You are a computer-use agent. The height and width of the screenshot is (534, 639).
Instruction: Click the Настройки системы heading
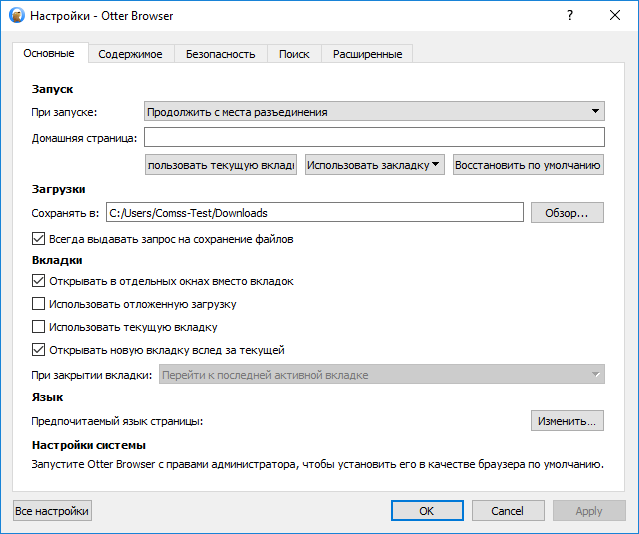(x=88, y=445)
